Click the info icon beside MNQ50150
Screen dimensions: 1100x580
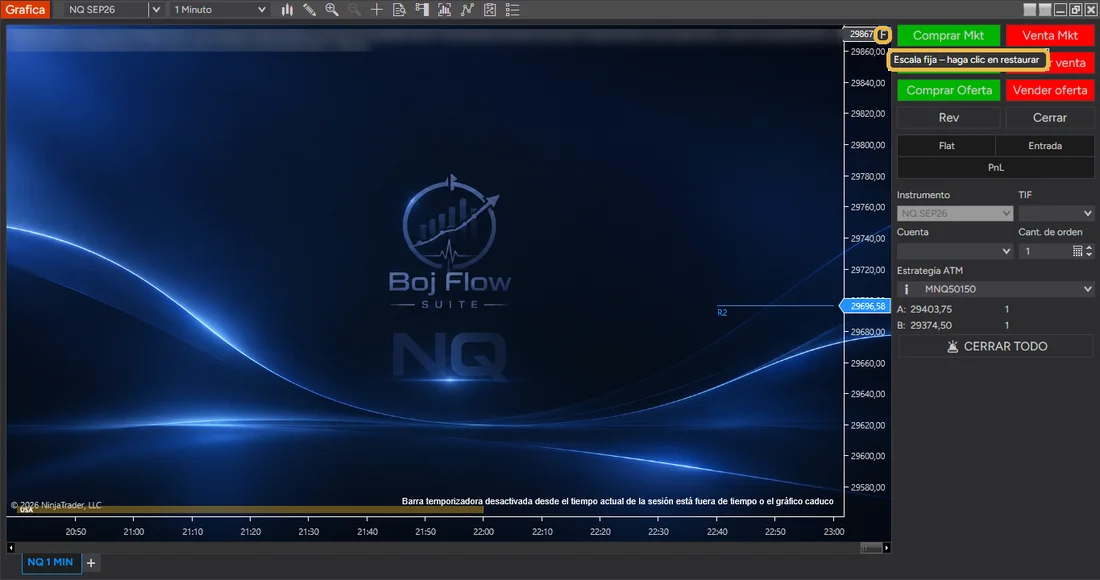(906, 289)
